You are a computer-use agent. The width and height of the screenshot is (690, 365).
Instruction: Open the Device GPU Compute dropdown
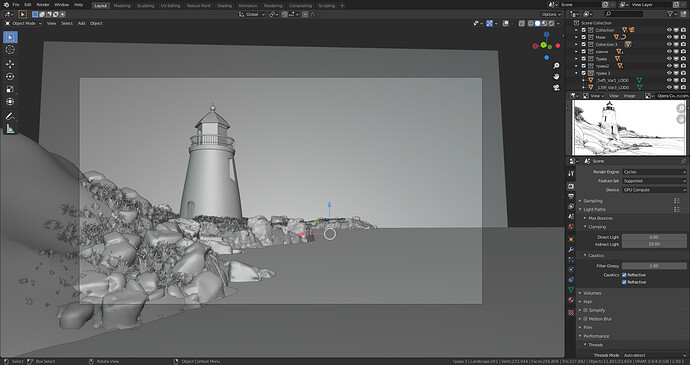[x=654, y=190]
